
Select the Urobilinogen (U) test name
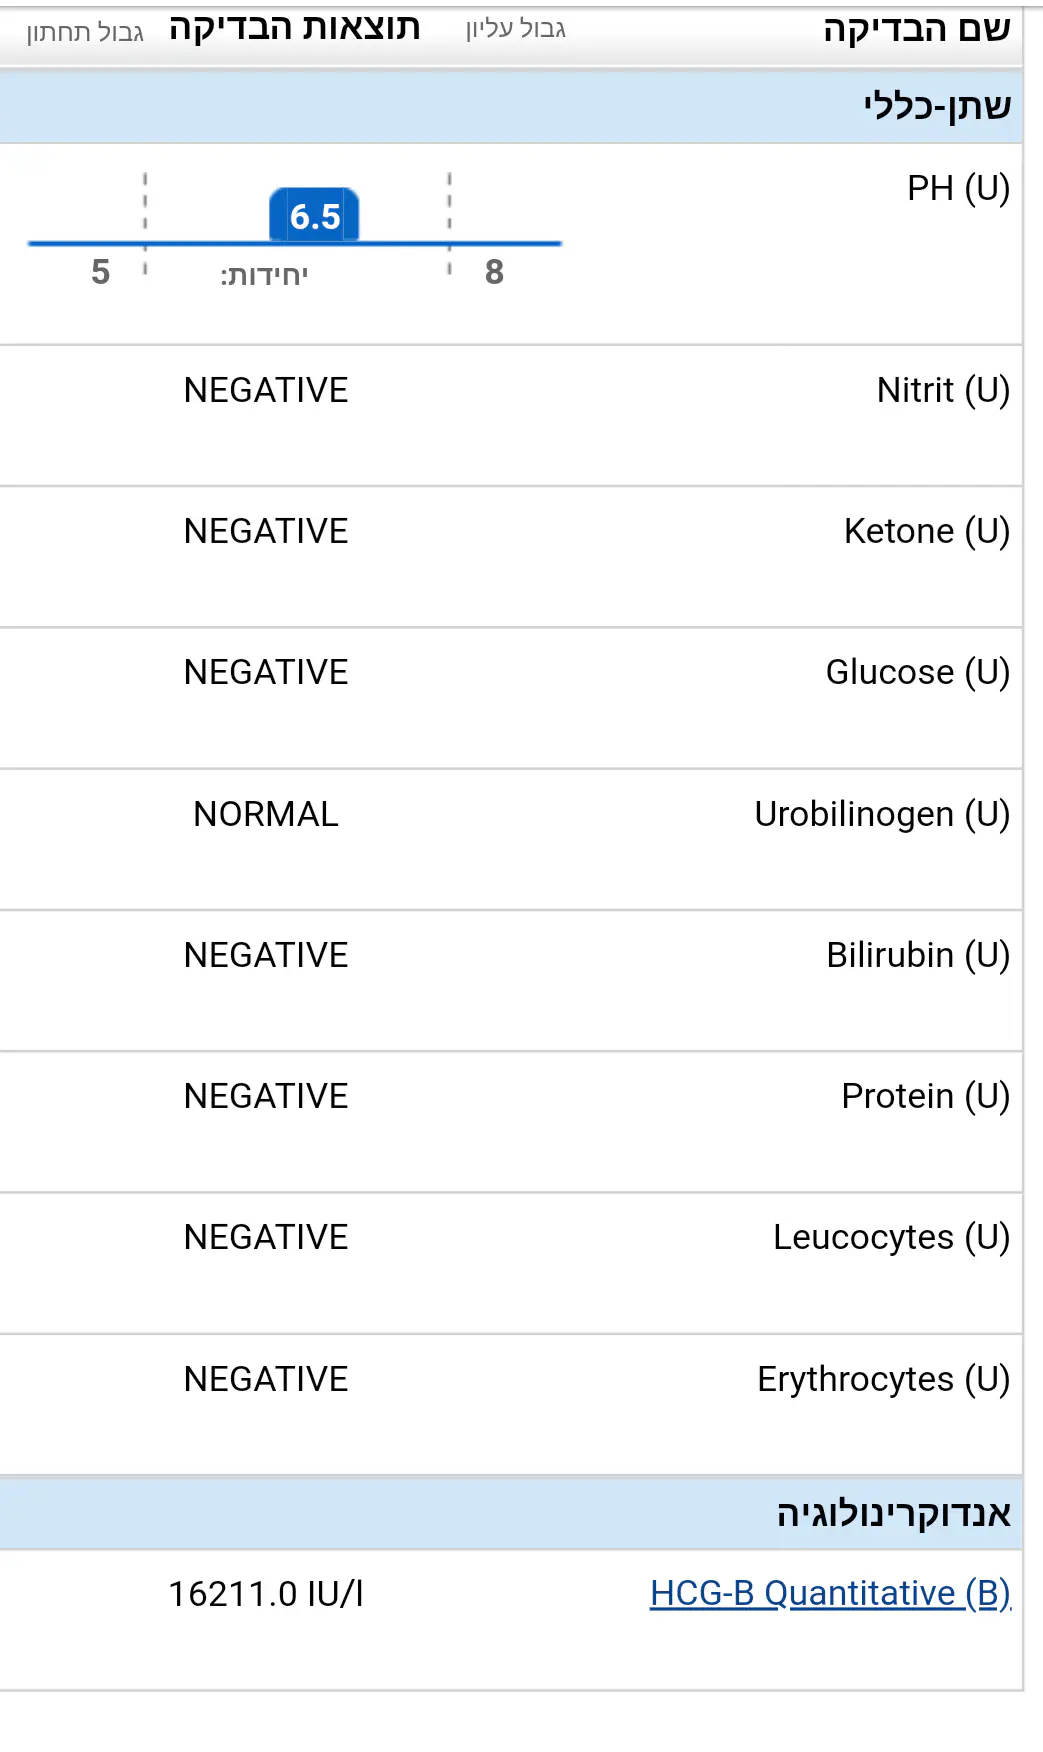882,814
